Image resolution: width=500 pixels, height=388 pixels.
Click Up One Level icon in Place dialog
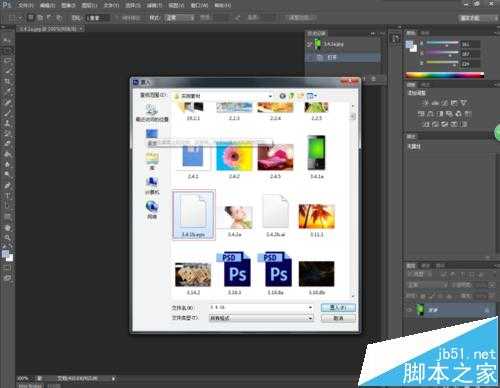tap(291, 96)
